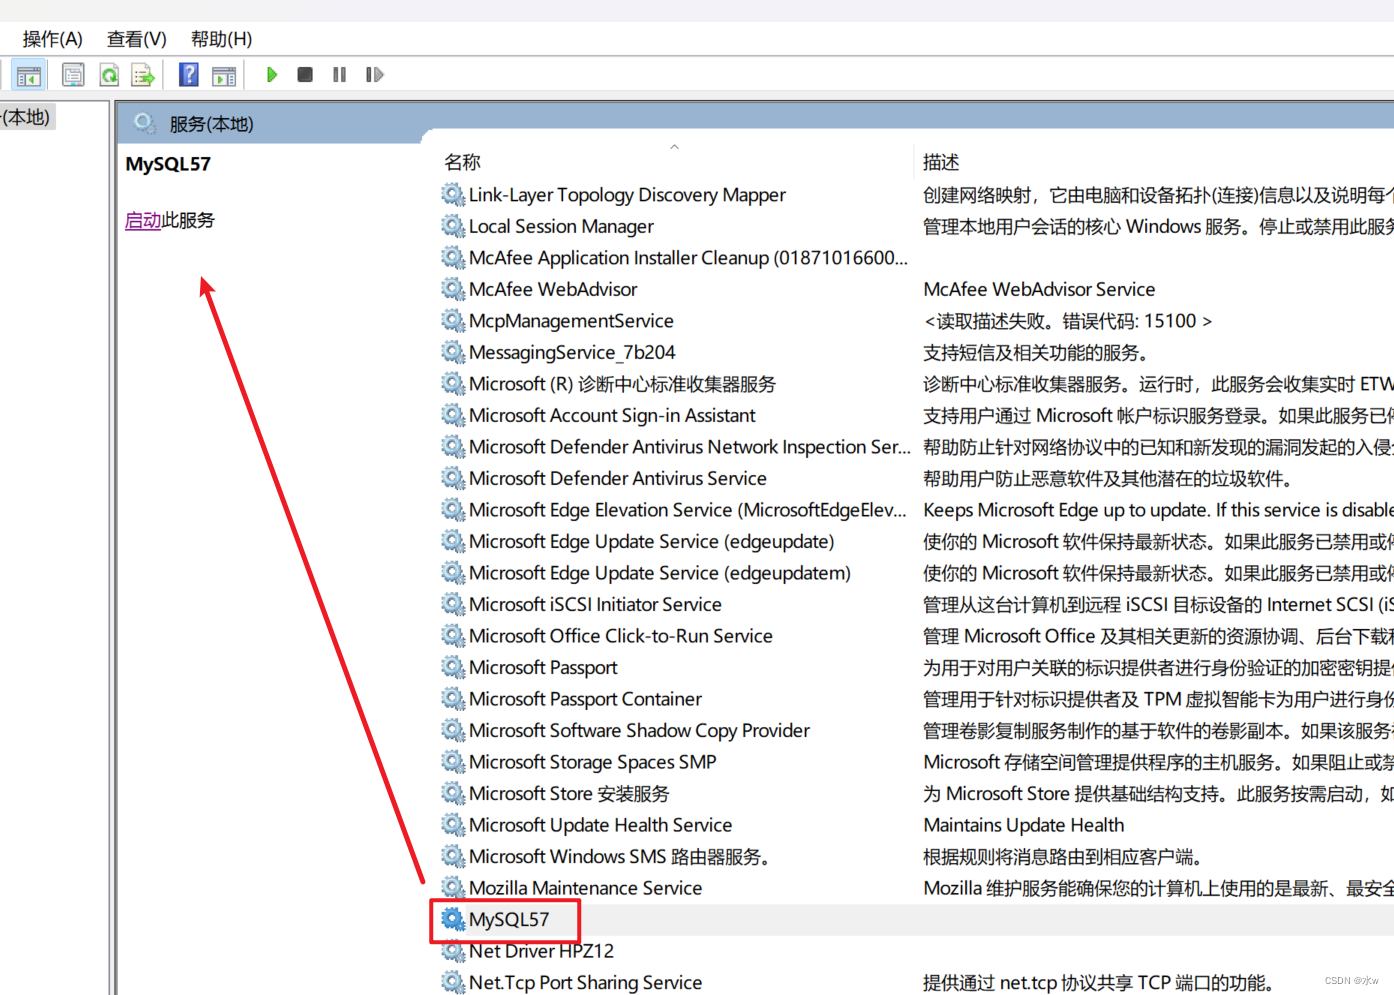
Task: Select Microsoft Windows SMS 路由器服务 name
Action: coord(619,856)
